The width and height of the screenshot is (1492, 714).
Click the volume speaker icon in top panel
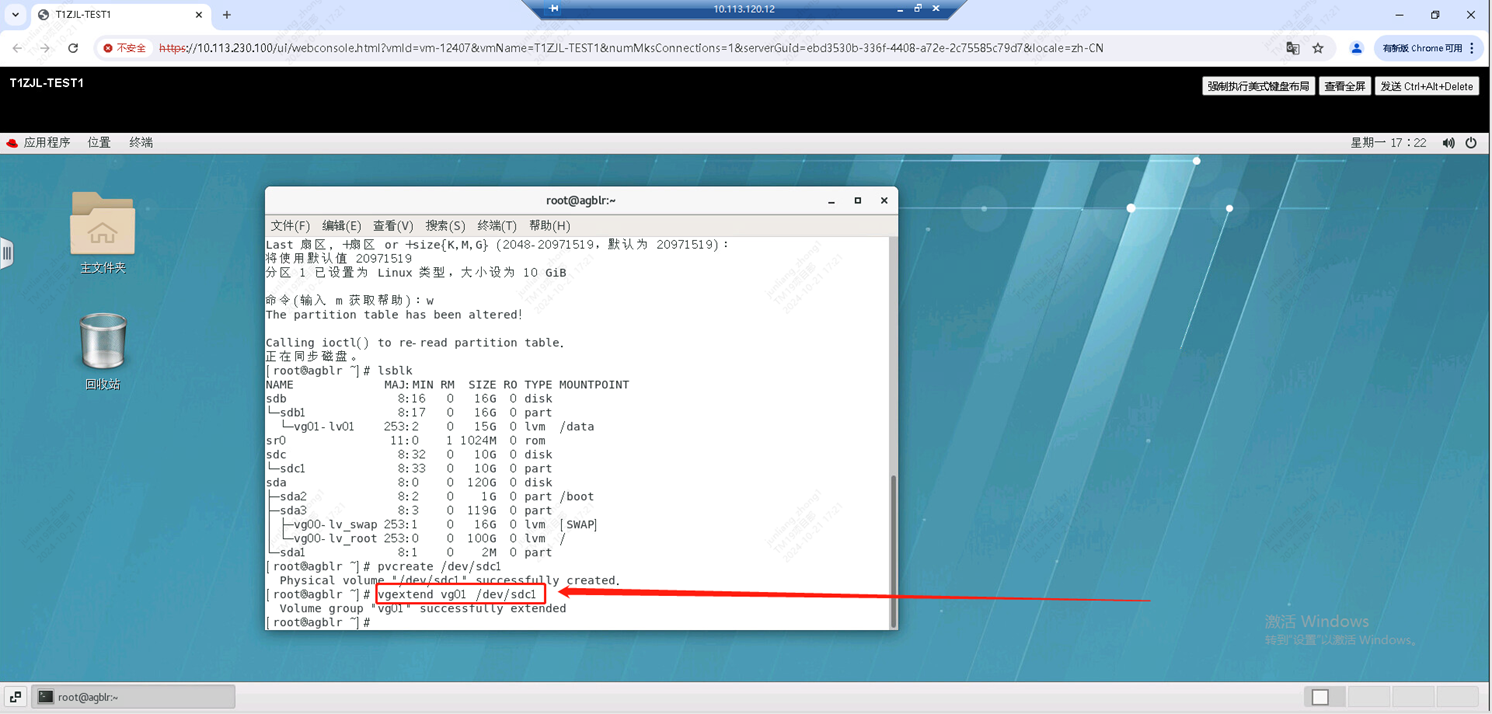(1448, 143)
